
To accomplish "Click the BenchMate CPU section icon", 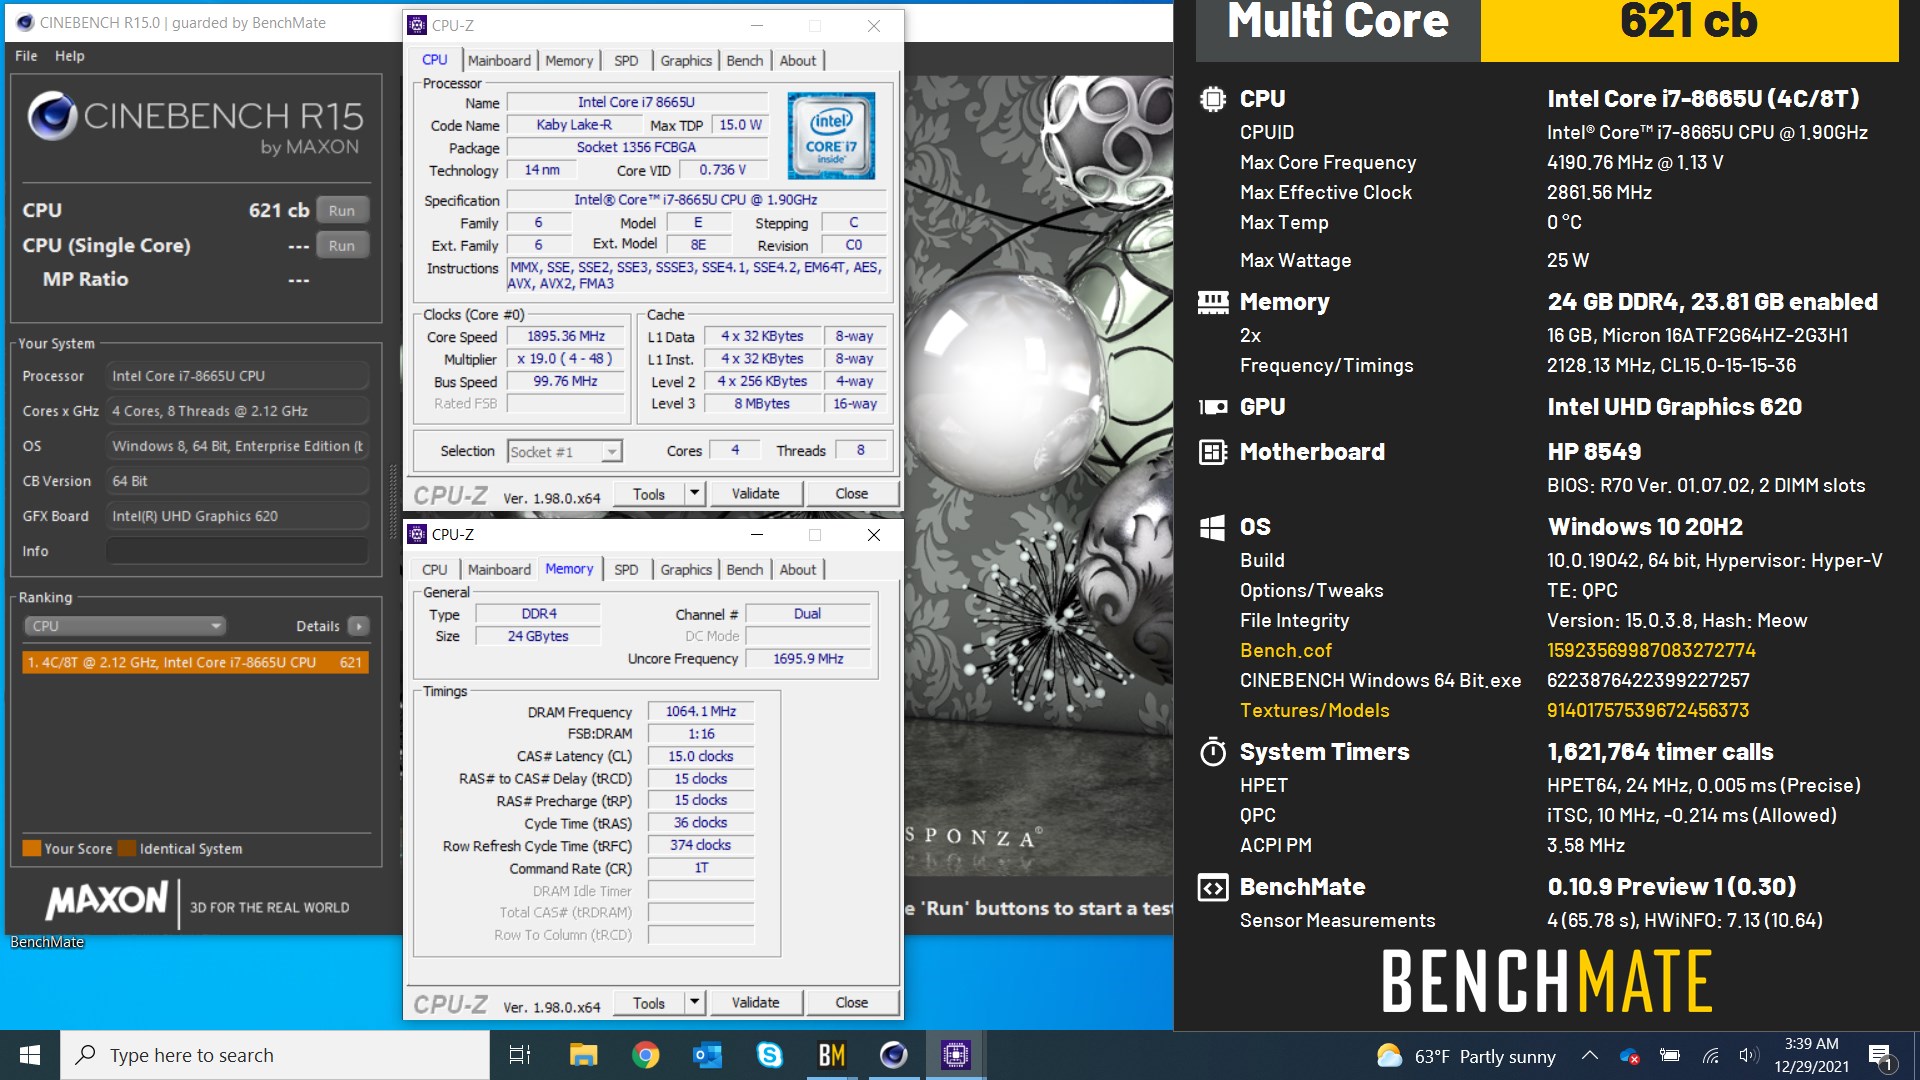I will click(1213, 99).
